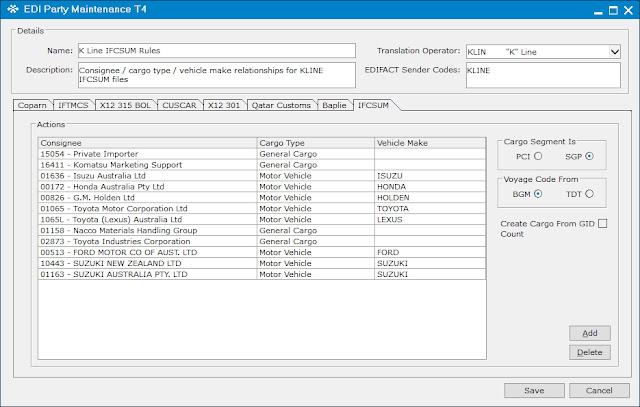Click the TOYOTA vehicle make cell

430,209
